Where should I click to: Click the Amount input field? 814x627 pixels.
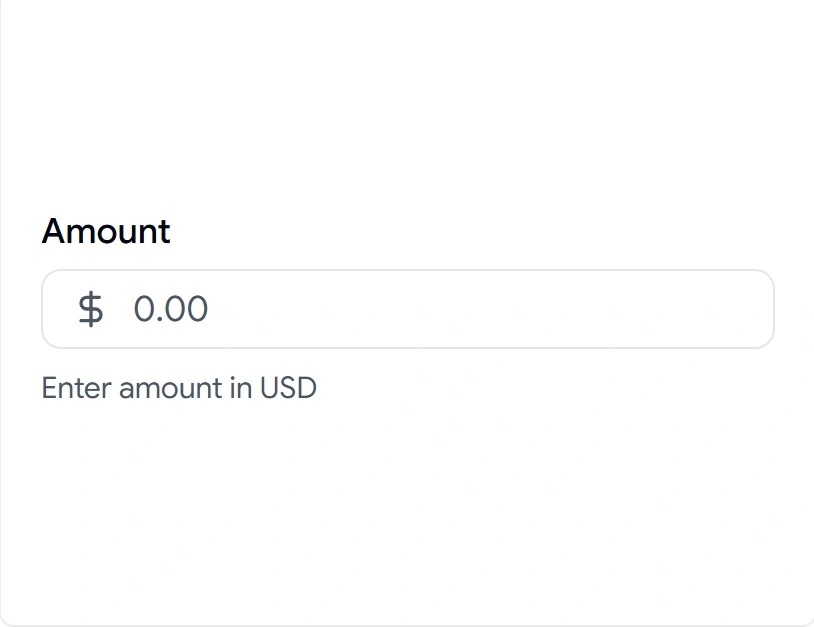[408, 309]
